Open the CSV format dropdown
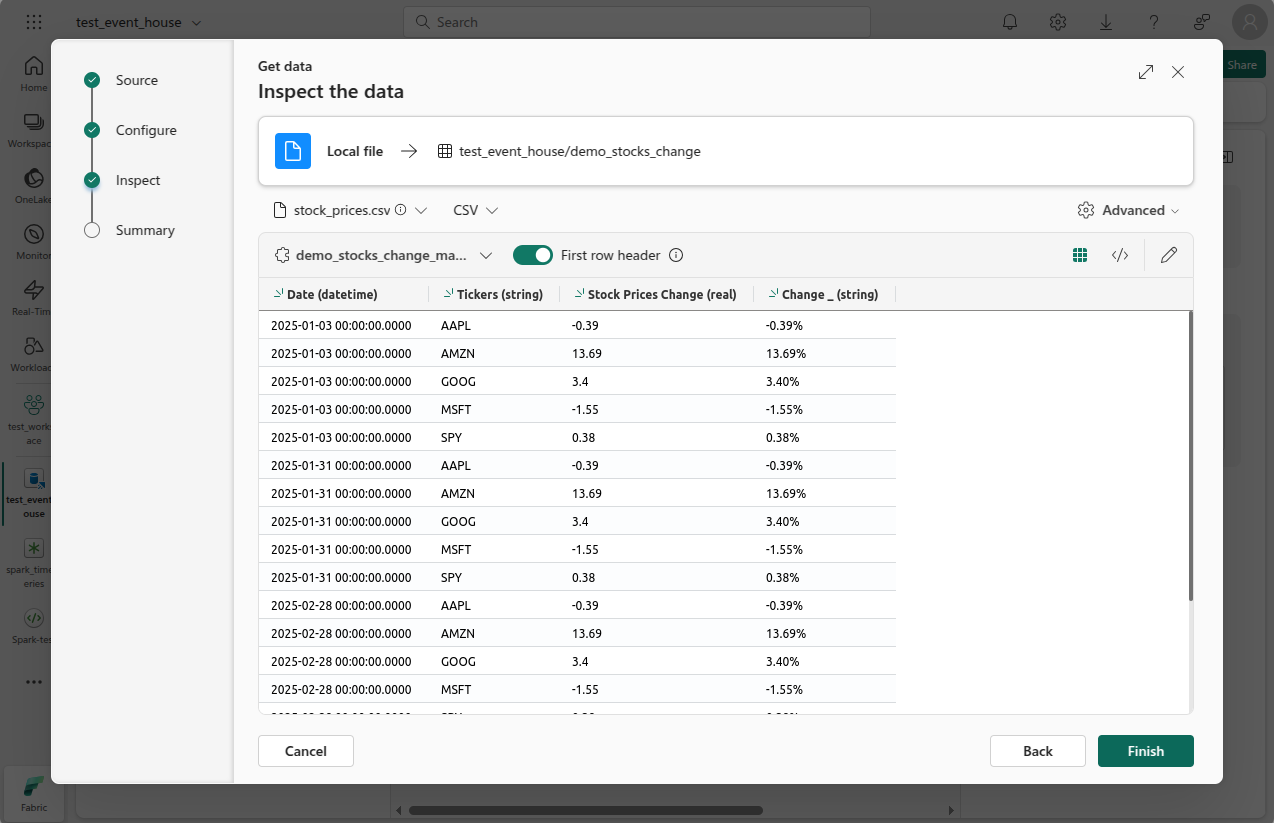 [490, 210]
